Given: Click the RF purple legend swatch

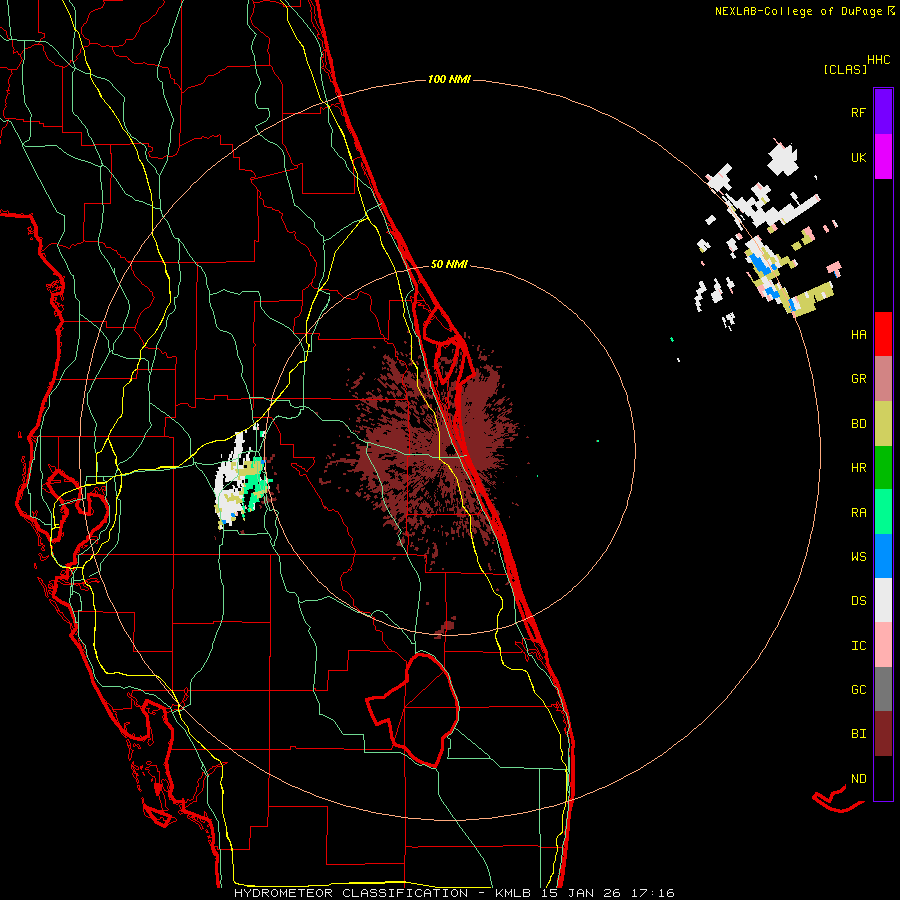Looking at the screenshot, I should (883, 112).
